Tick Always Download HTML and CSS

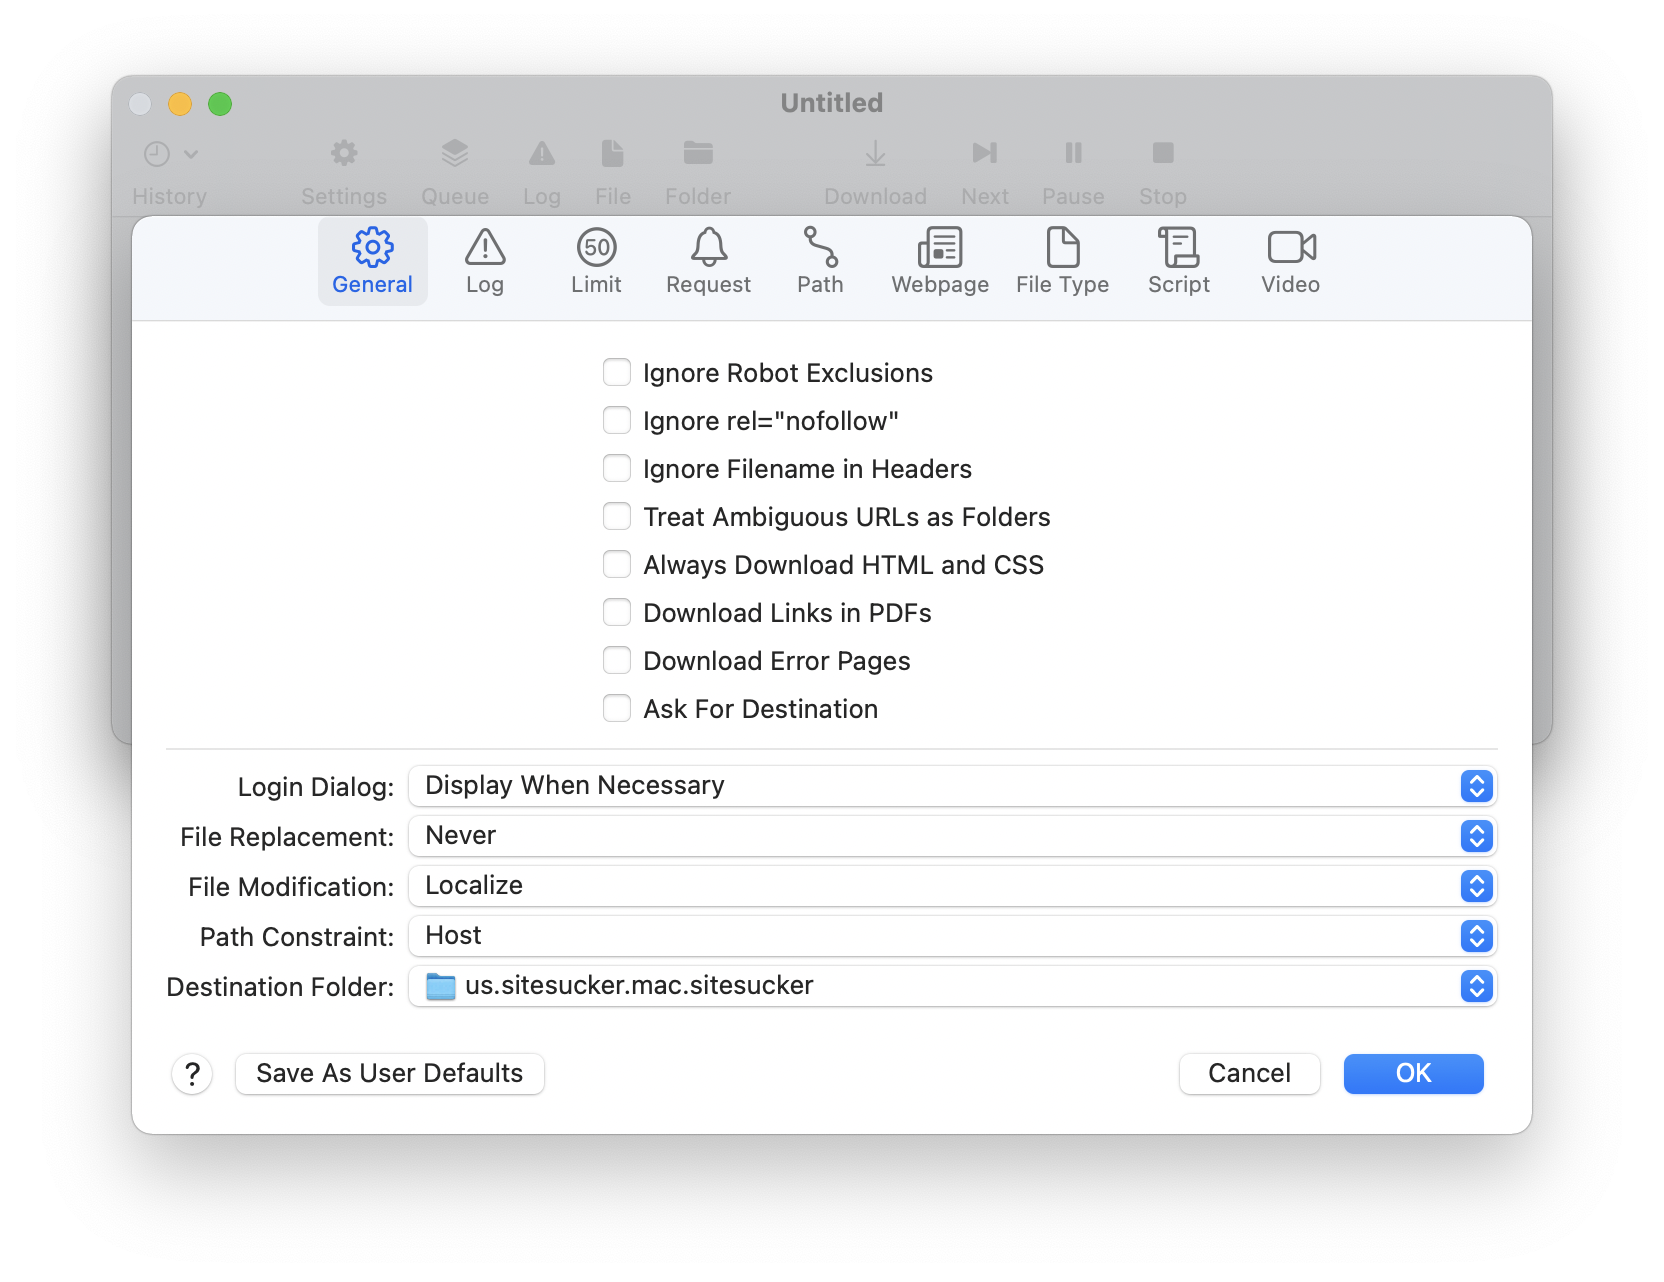(x=617, y=565)
